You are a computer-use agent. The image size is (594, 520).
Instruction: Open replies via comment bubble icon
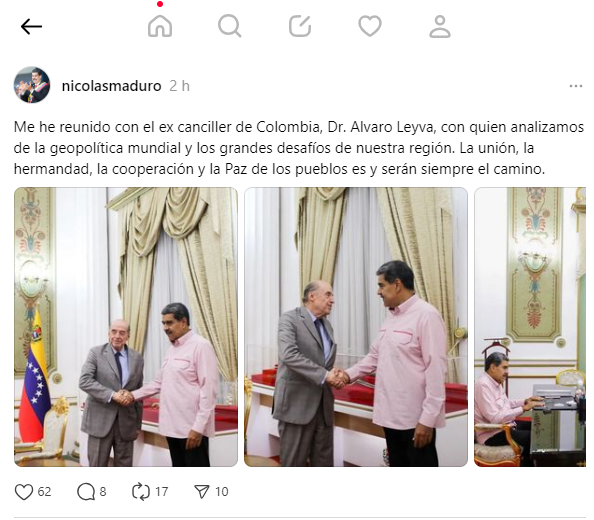pos(86,492)
